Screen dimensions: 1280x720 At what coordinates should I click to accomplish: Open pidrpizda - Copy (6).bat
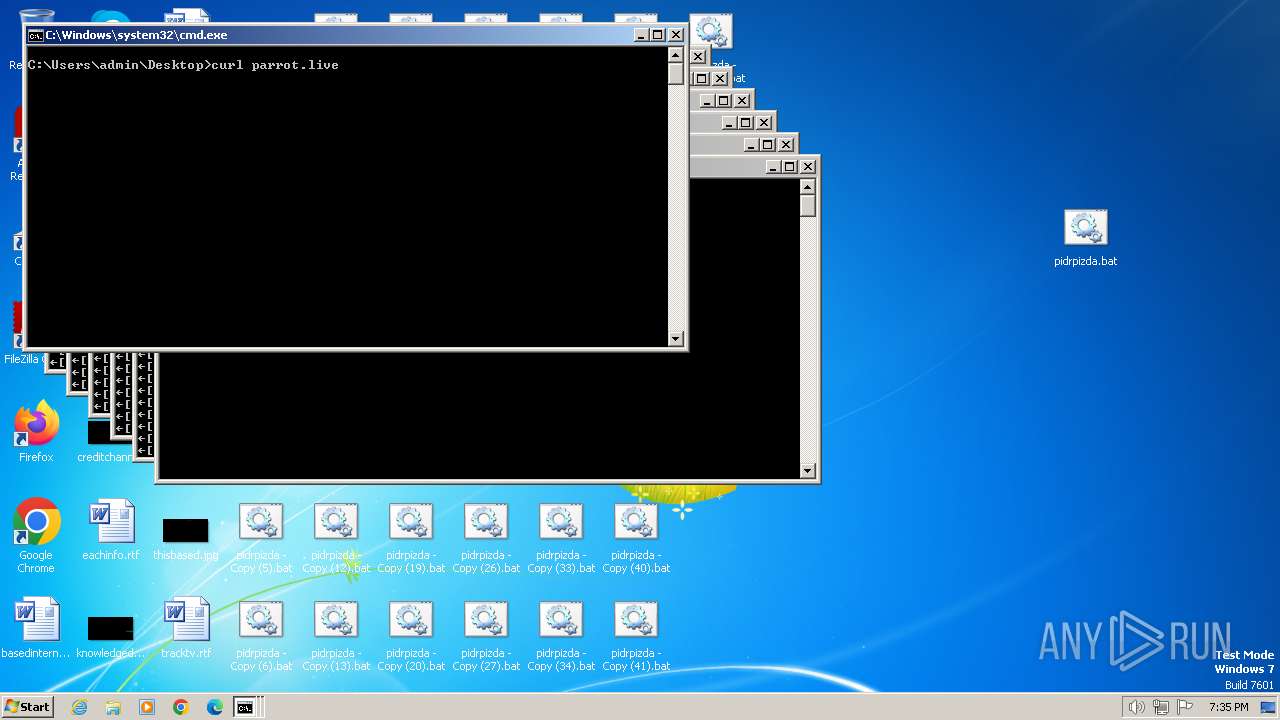pyautogui.click(x=261, y=636)
